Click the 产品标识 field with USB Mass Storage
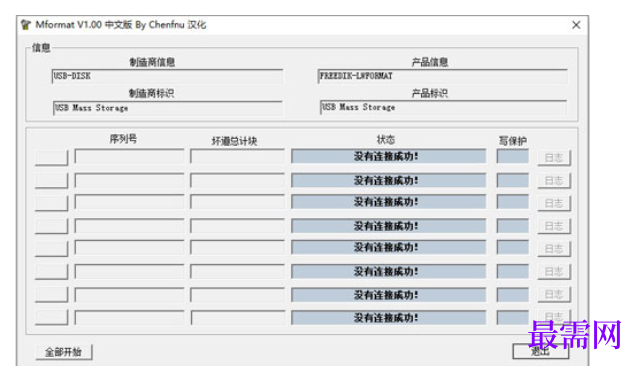The image size is (640, 366). 443,107
